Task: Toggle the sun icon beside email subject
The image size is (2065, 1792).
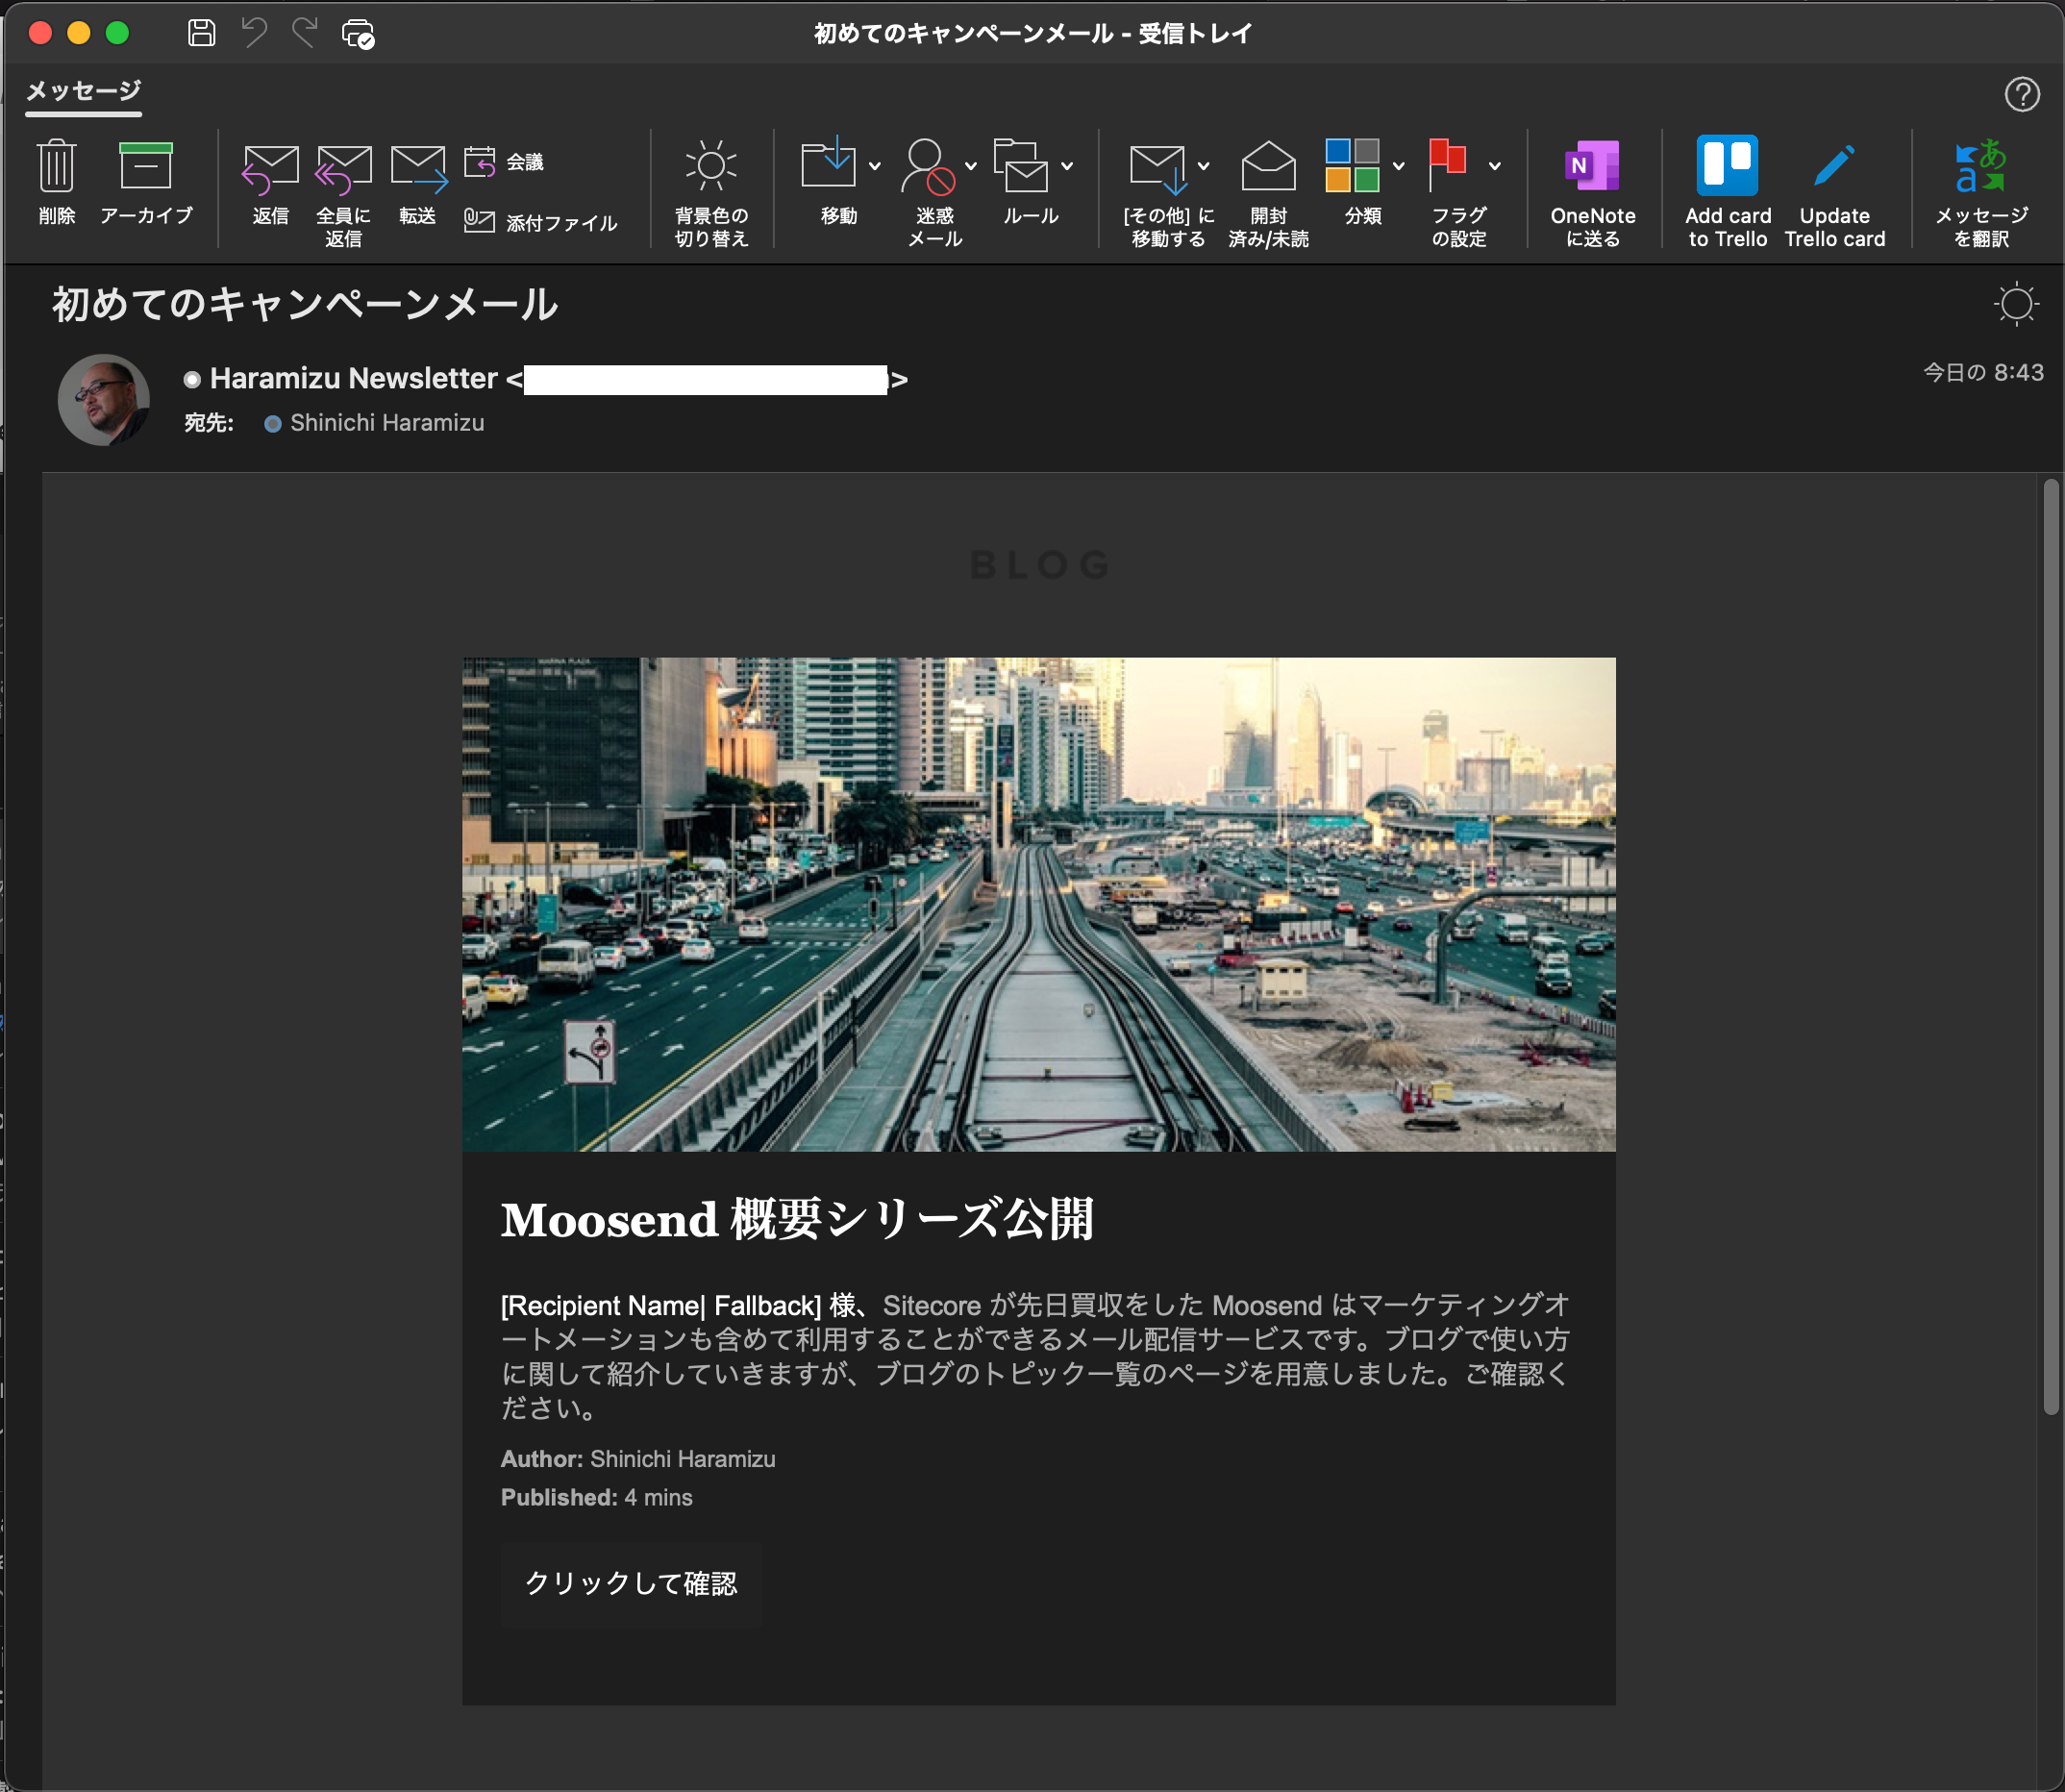Action: (2016, 304)
